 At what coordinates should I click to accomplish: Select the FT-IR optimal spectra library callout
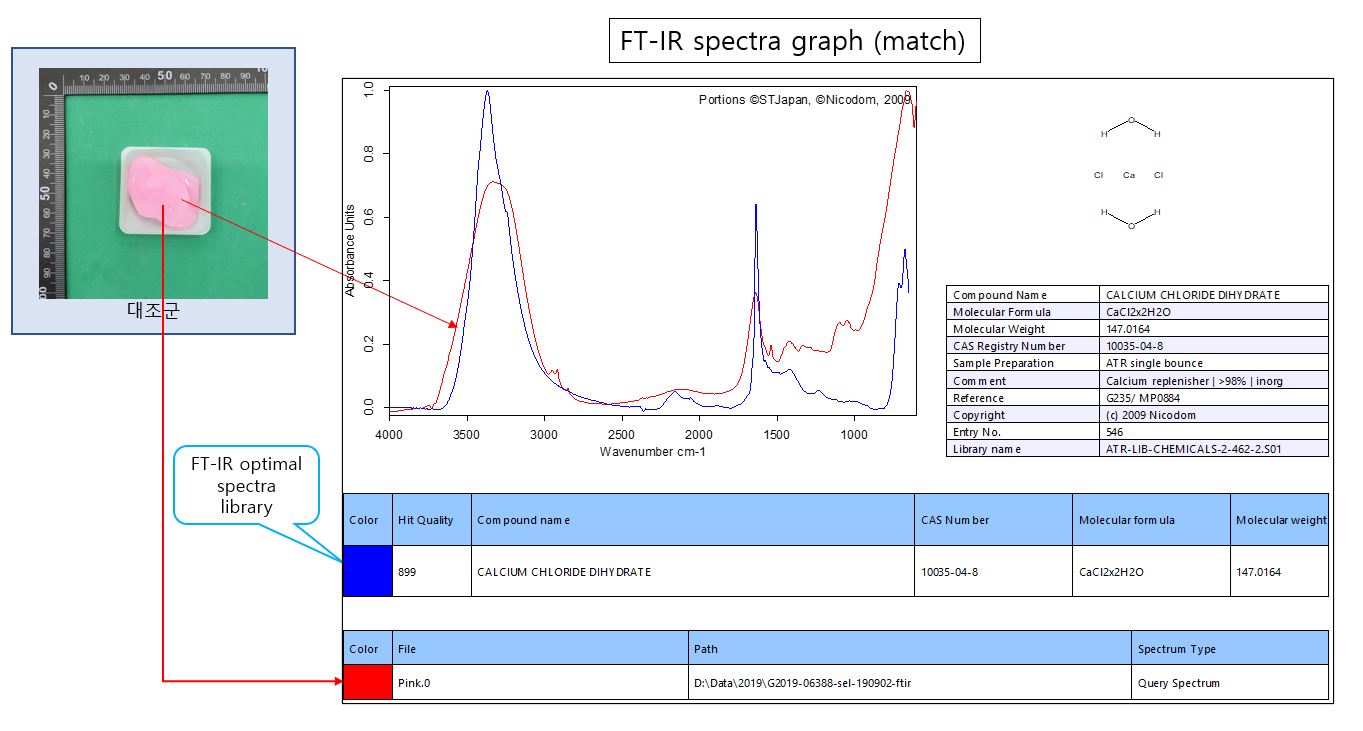(246, 486)
